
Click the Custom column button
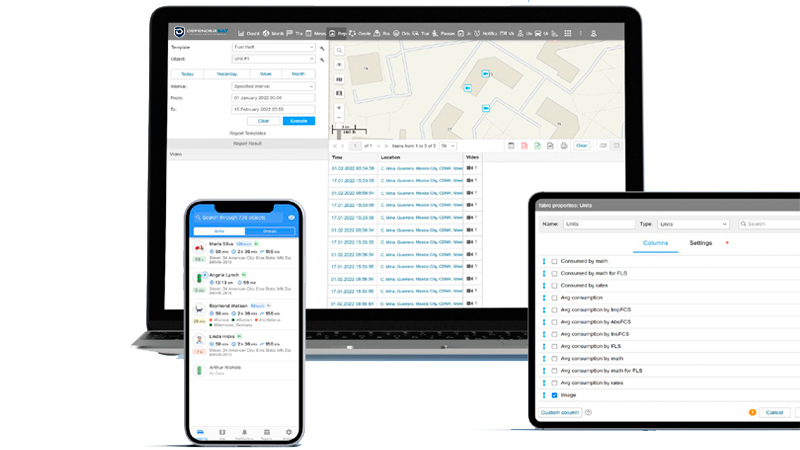(560, 412)
